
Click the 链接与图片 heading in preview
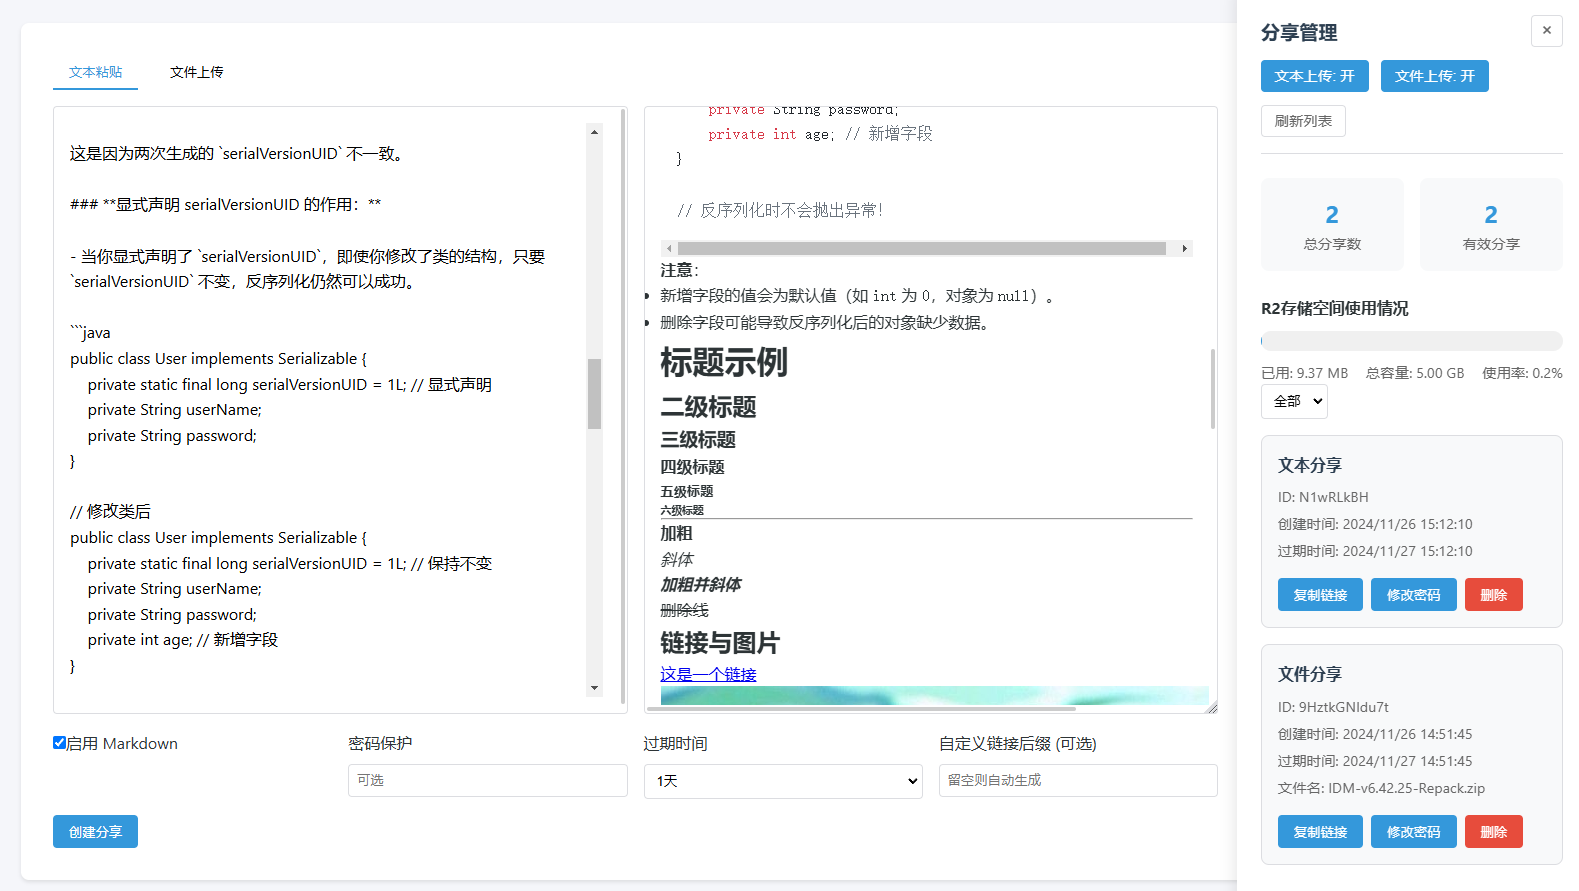tap(720, 643)
